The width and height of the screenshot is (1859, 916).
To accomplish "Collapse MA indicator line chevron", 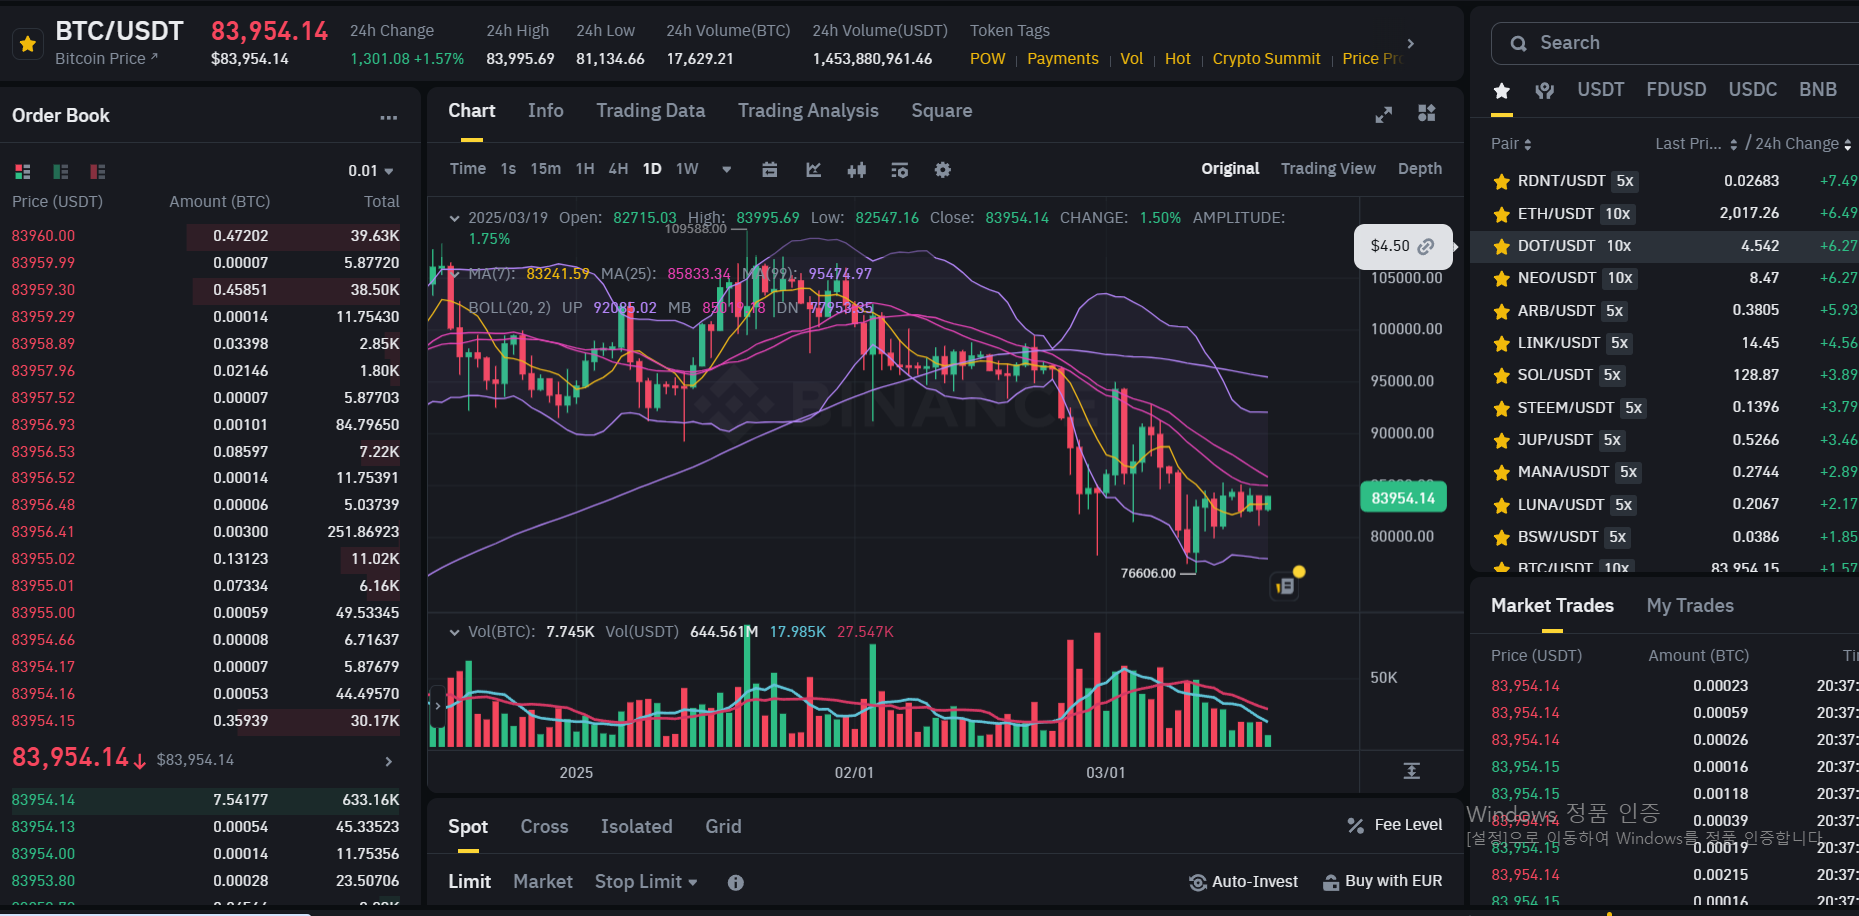I will click(x=455, y=274).
